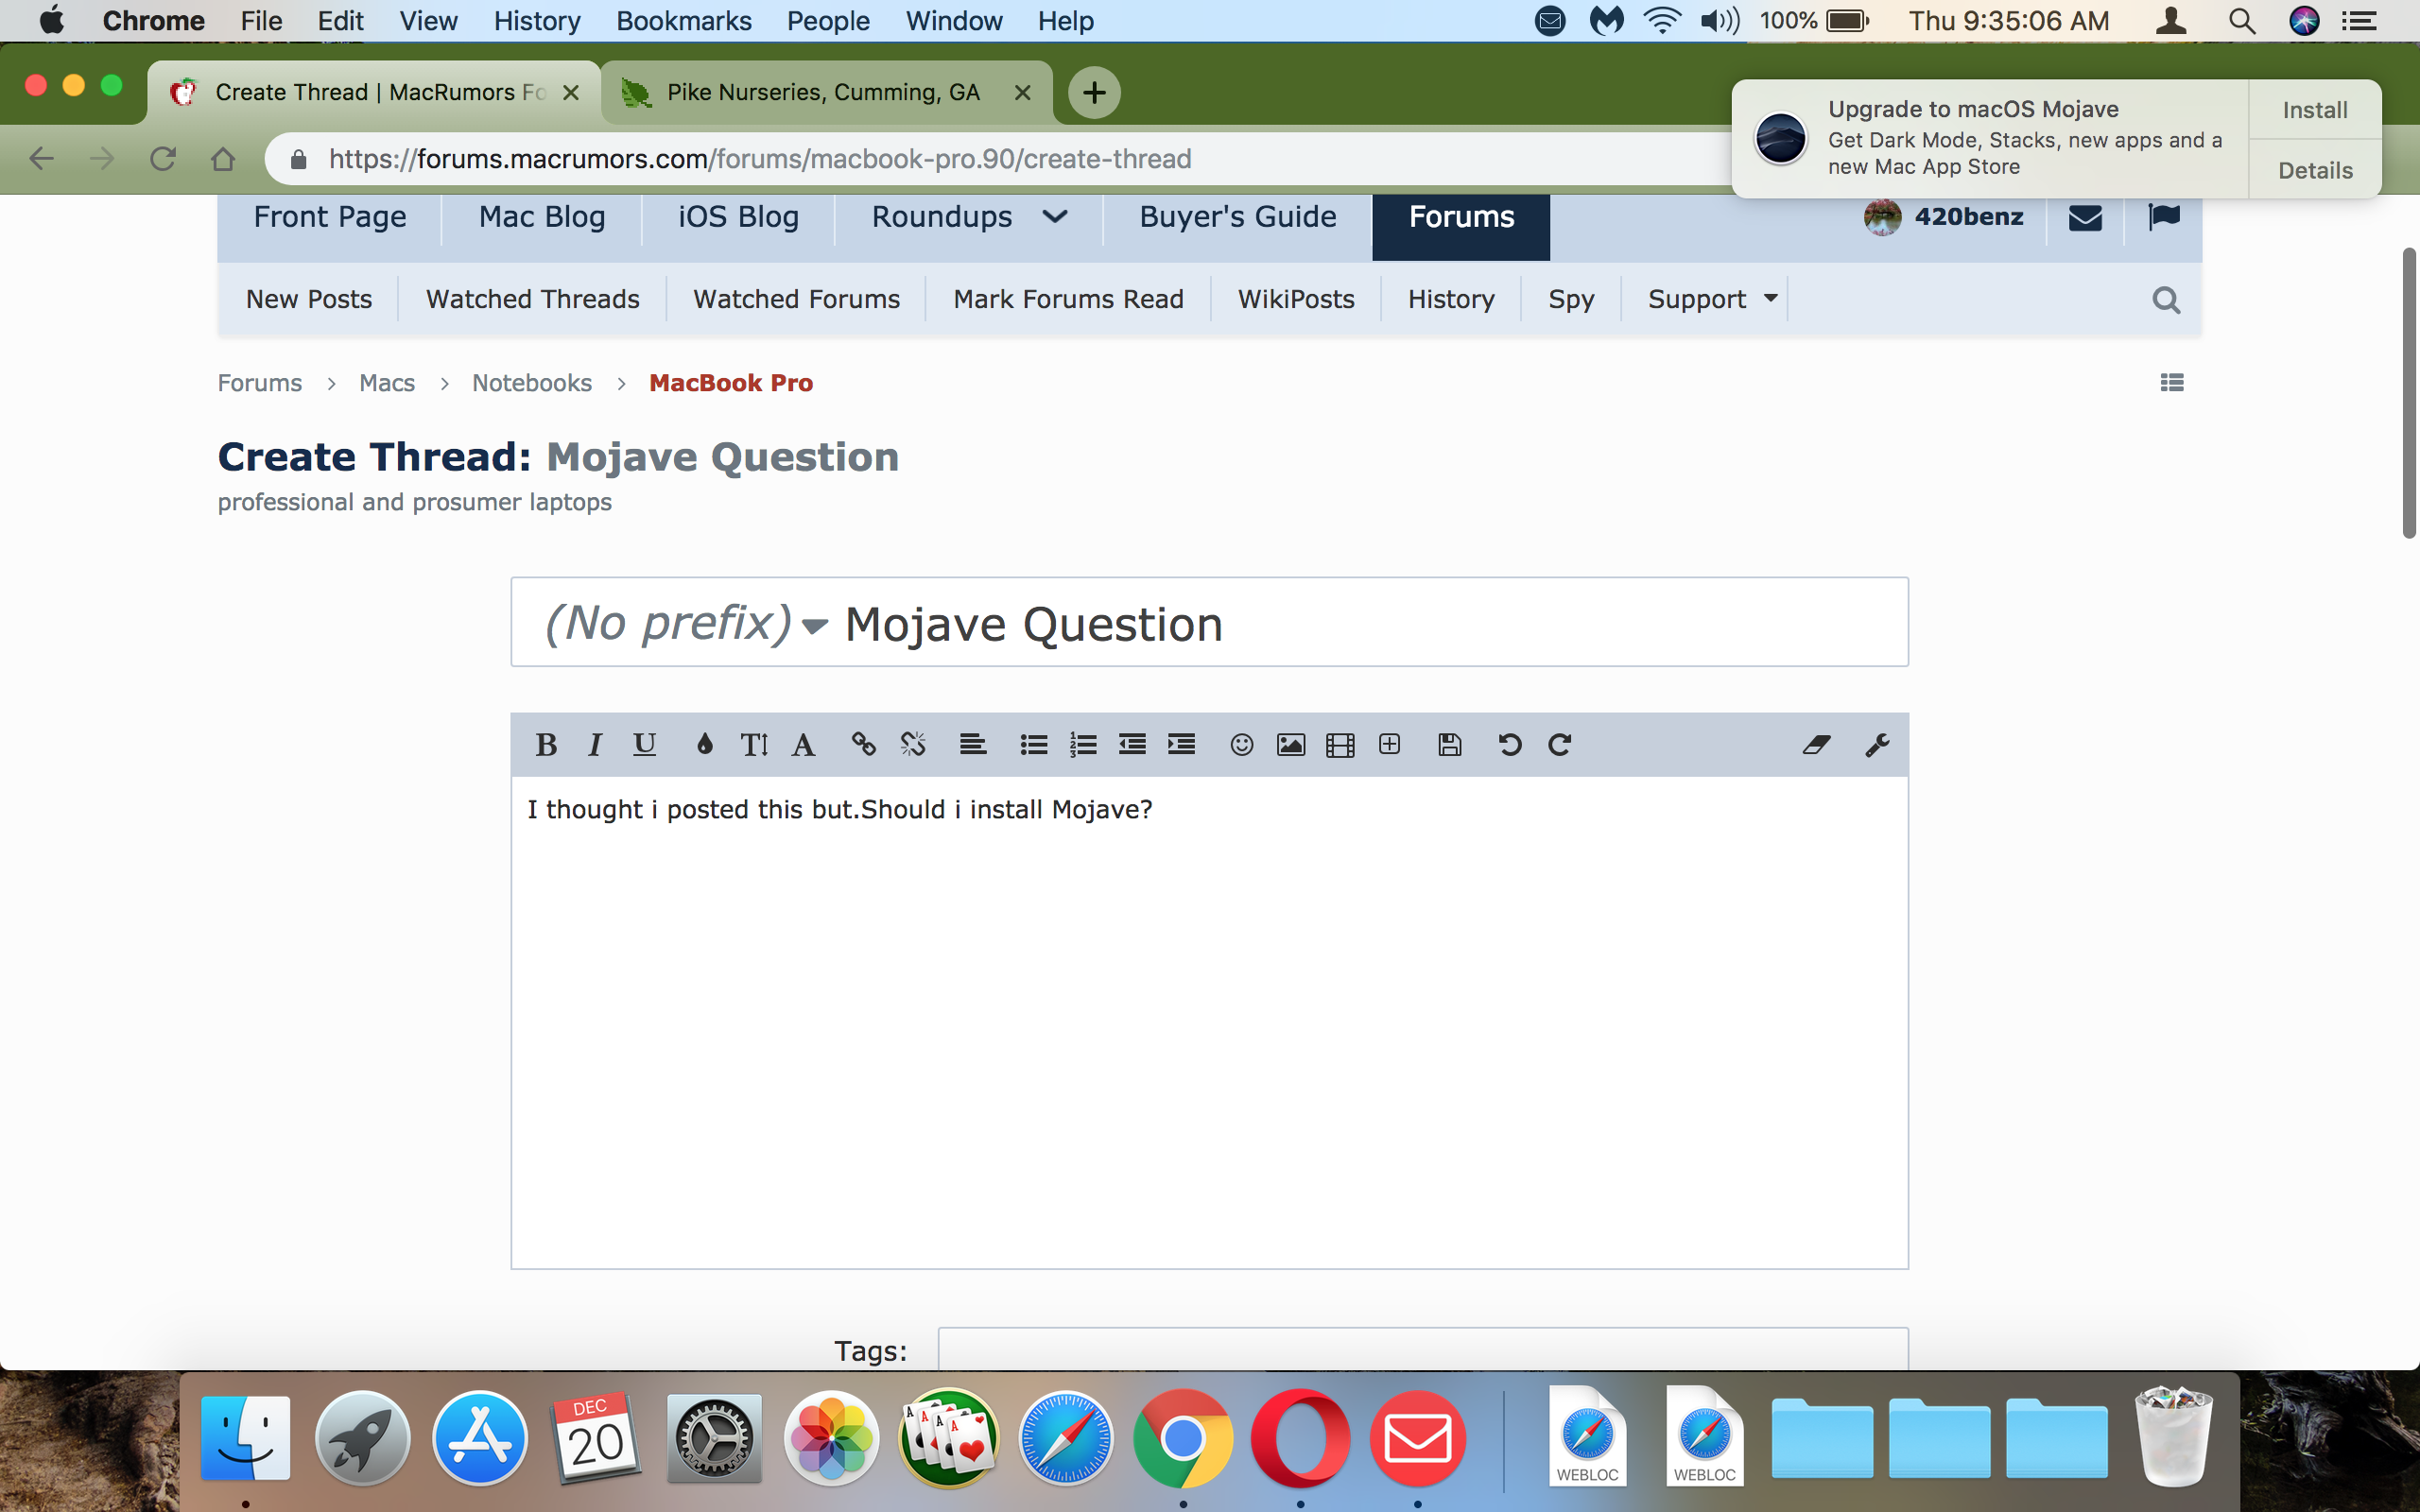
Task: Open the Bookmarks menu in menu bar
Action: (x=683, y=21)
